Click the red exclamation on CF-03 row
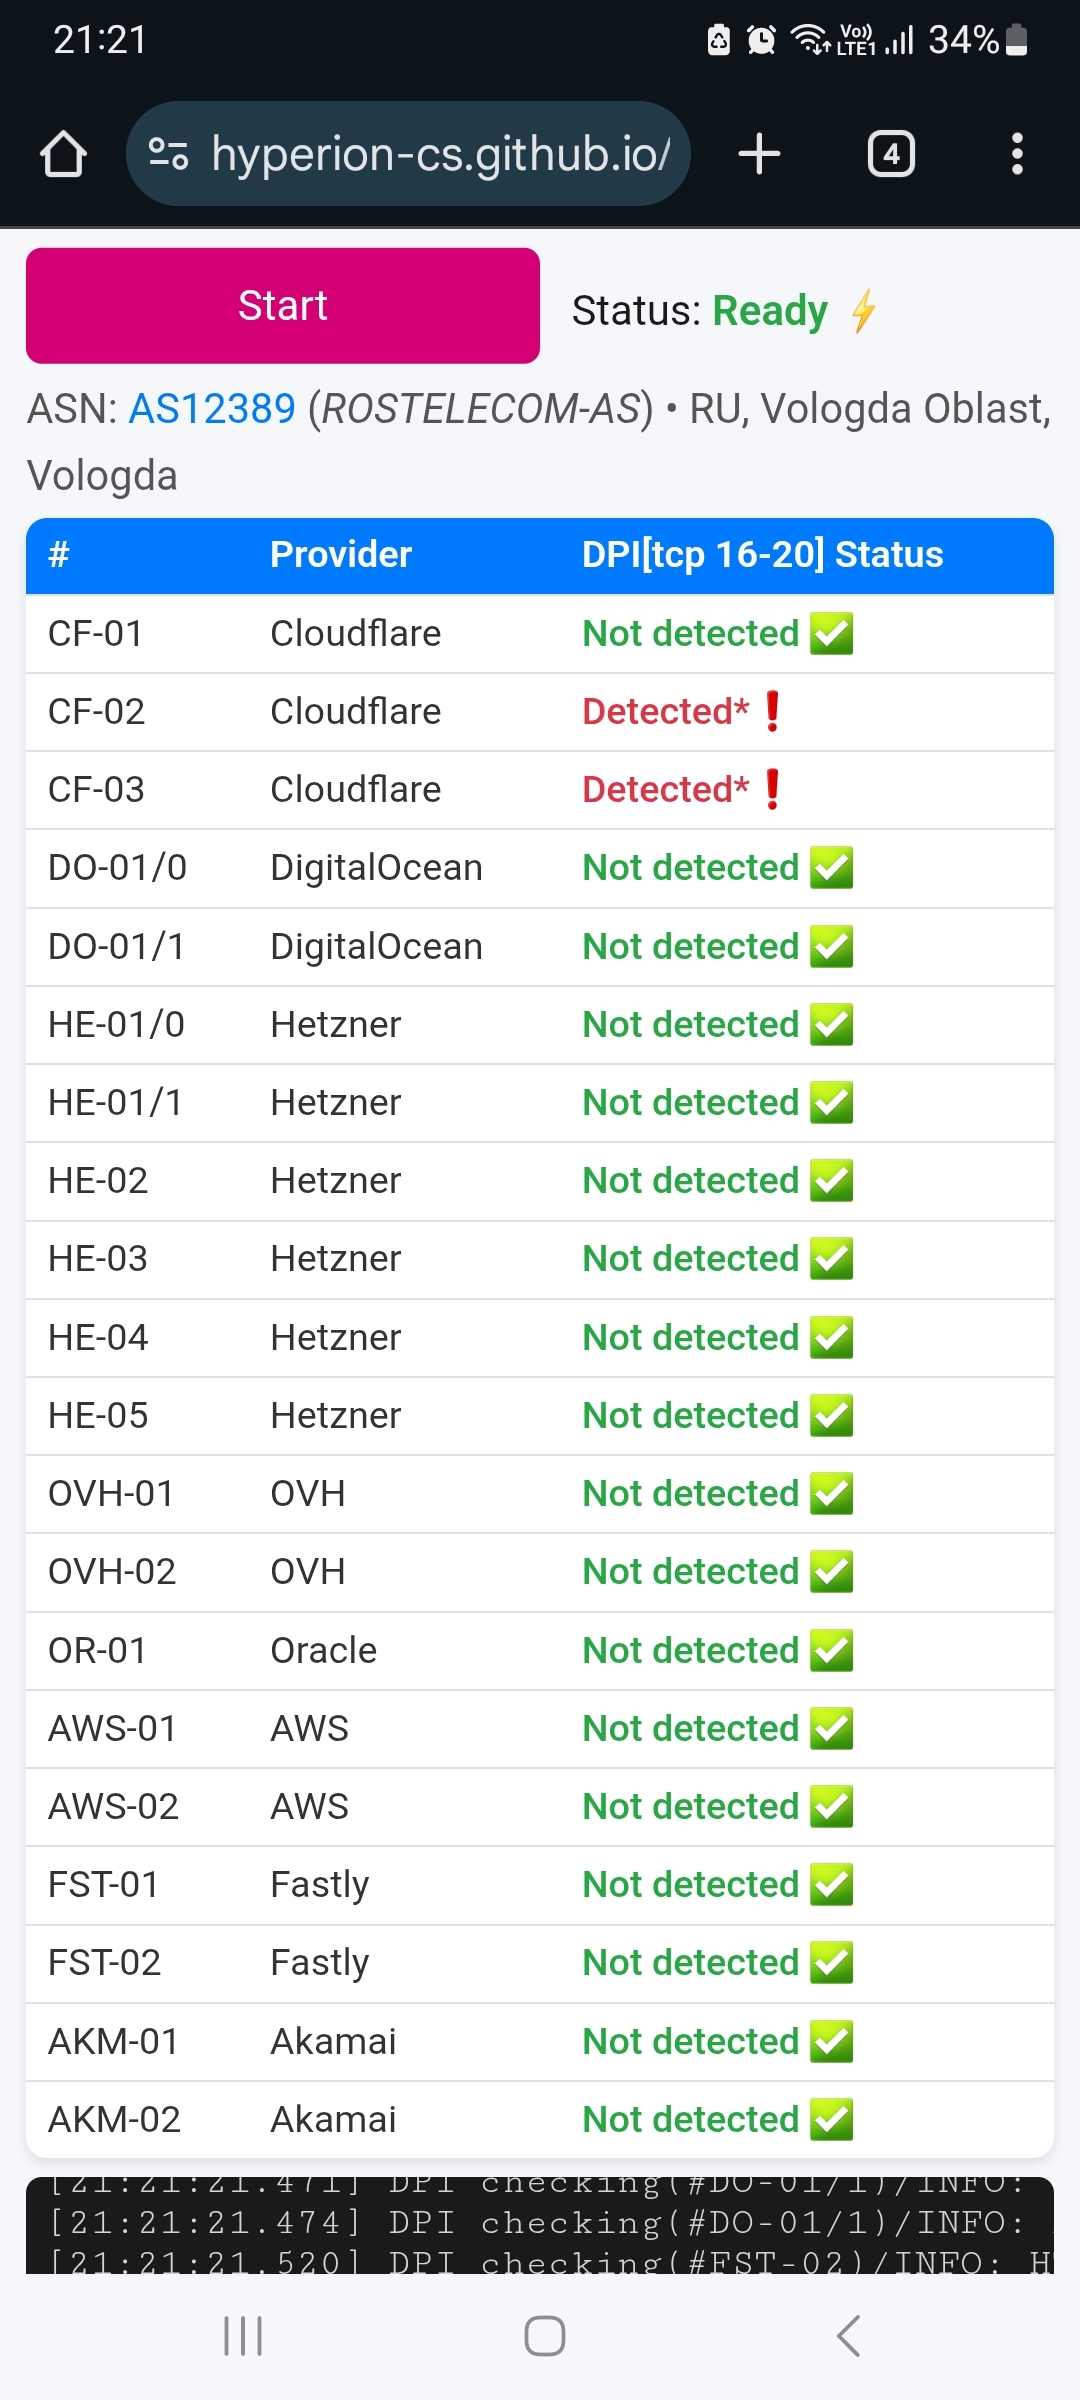Image resolution: width=1080 pixels, height=2400 pixels. 772,790
